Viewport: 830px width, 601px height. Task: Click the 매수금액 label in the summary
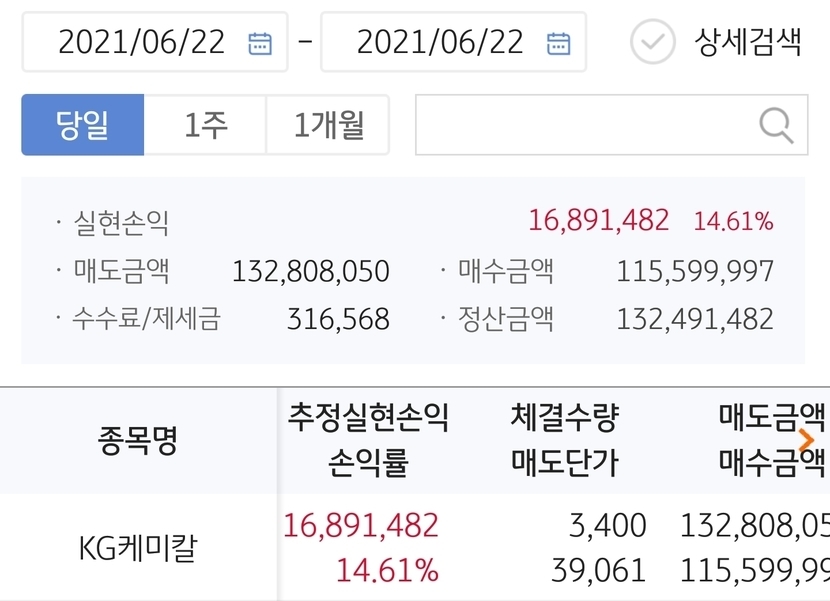[x=506, y=271]
